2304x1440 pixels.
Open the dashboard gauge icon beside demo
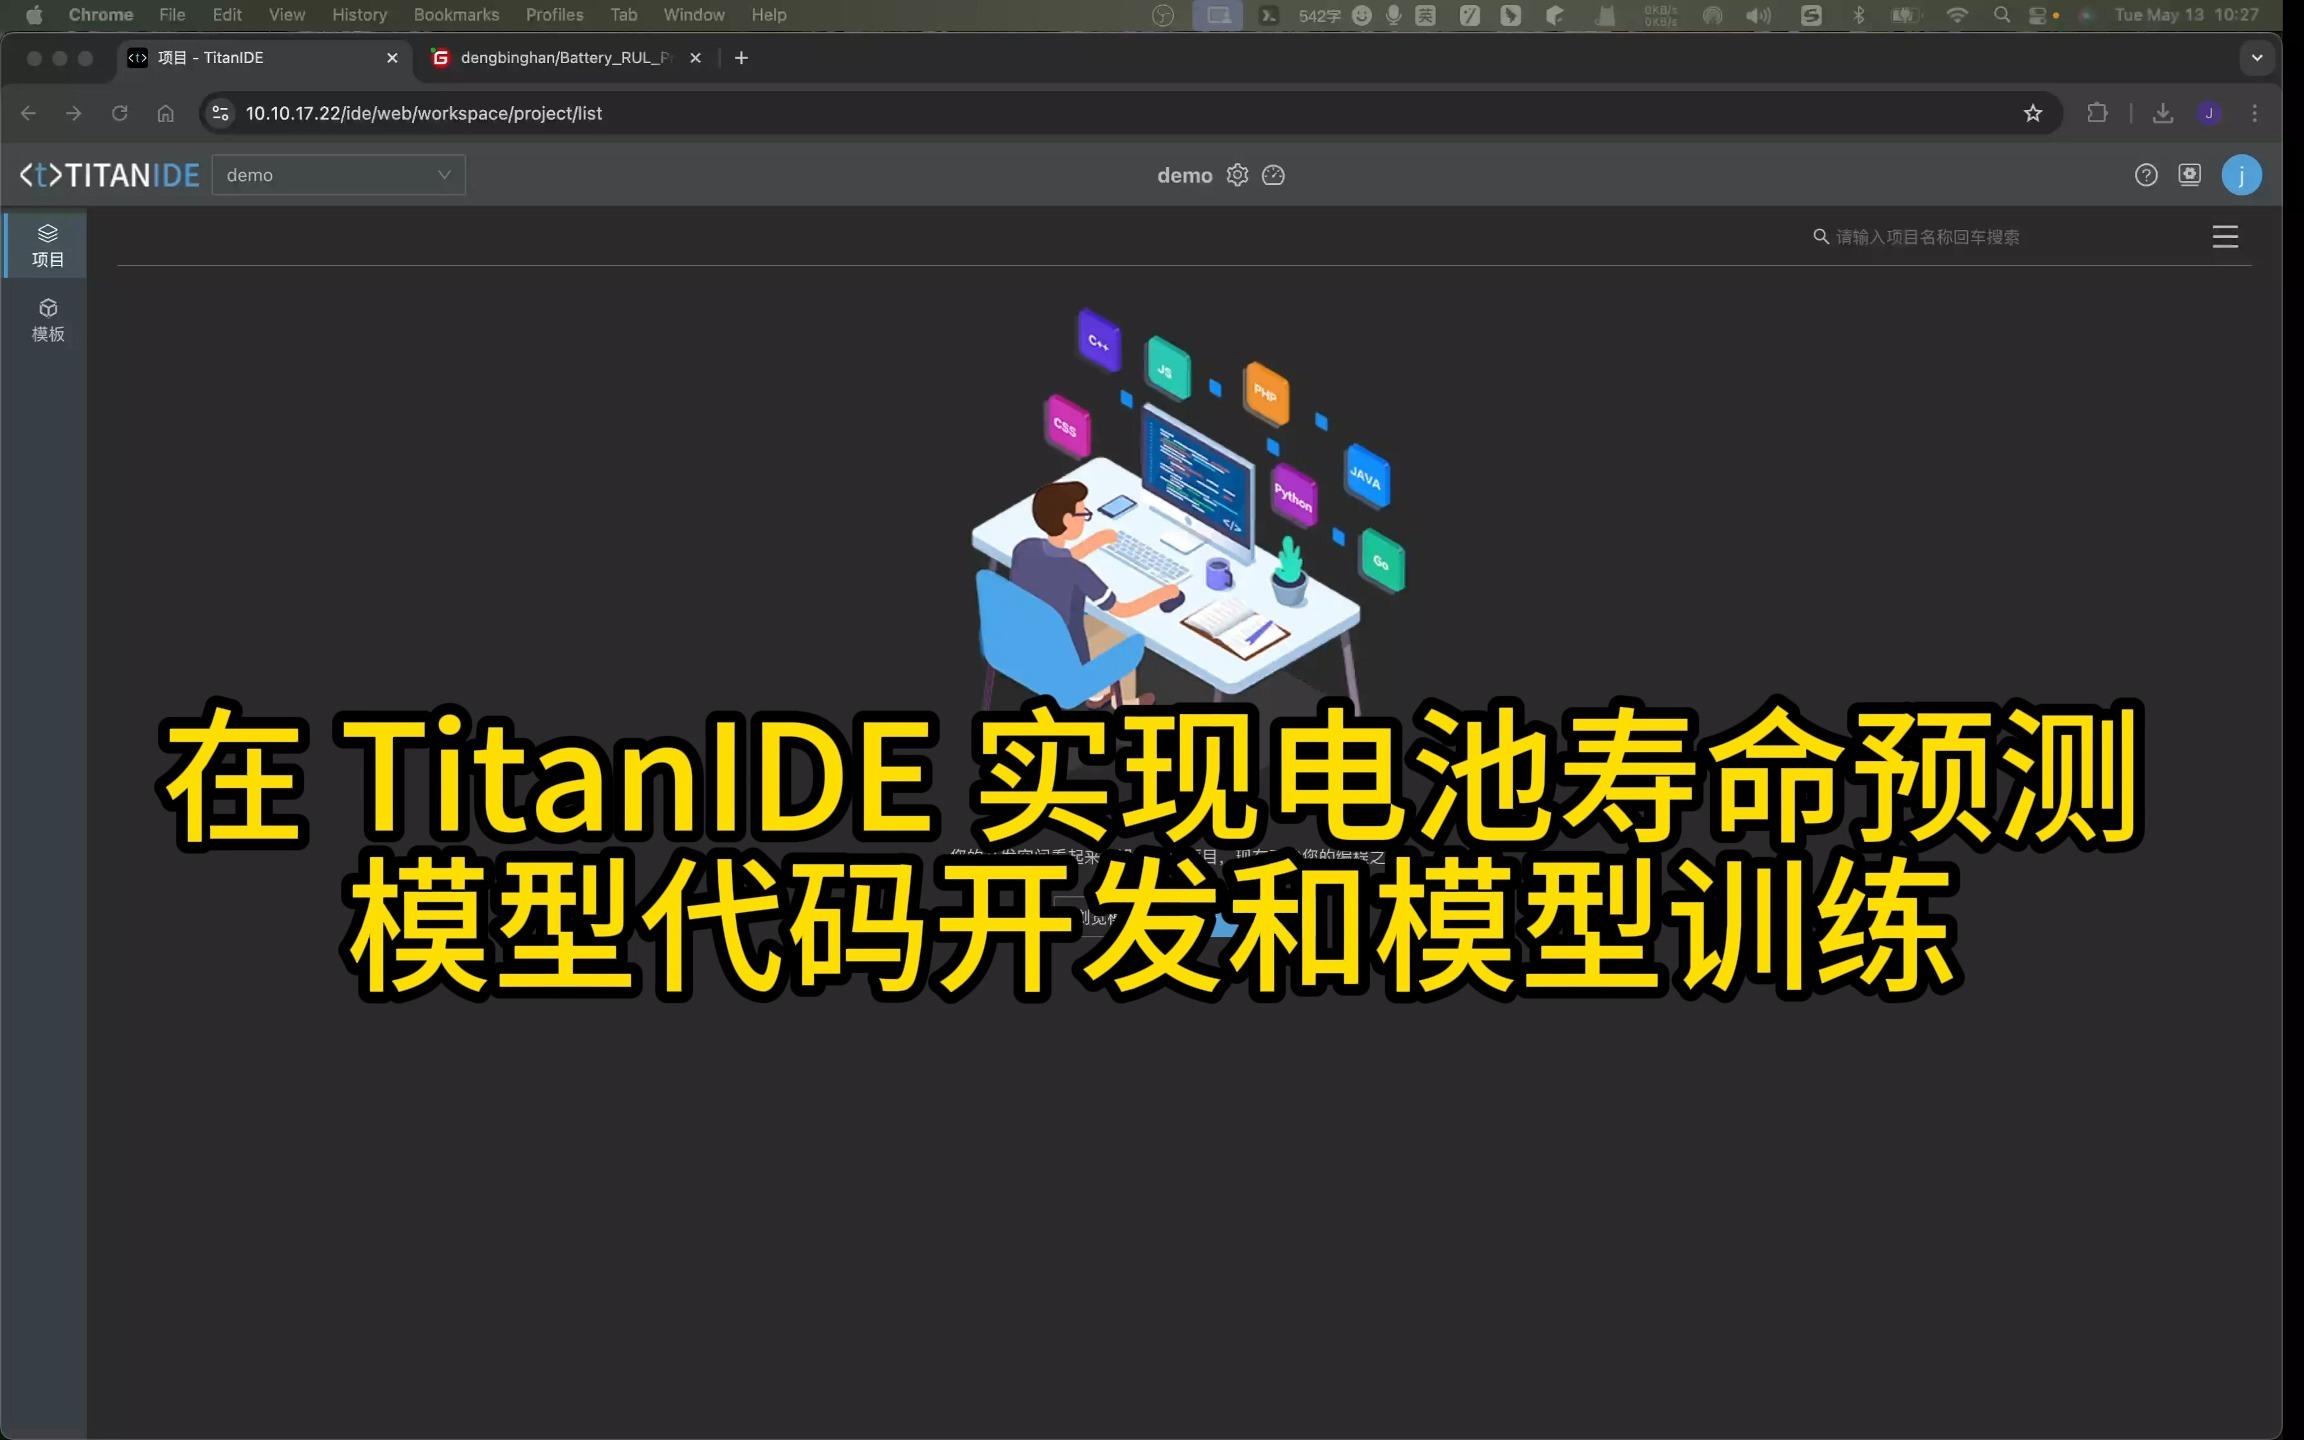coord(1273,175)
